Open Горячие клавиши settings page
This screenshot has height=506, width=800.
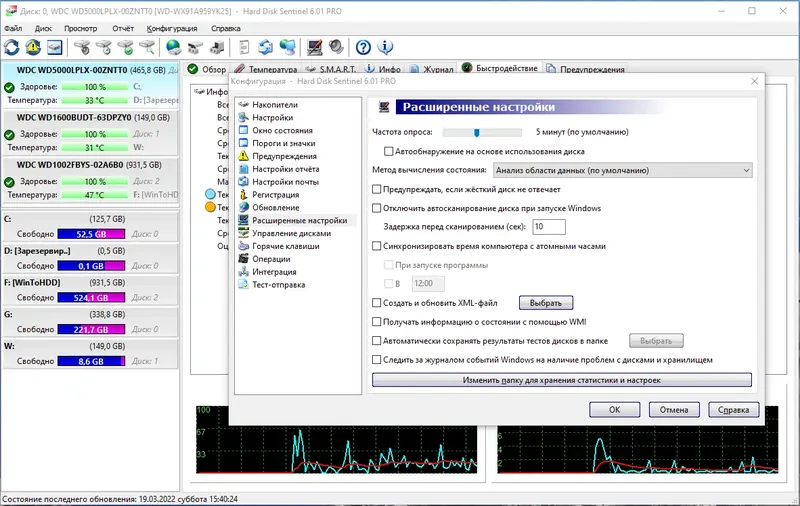pos(286,246)
